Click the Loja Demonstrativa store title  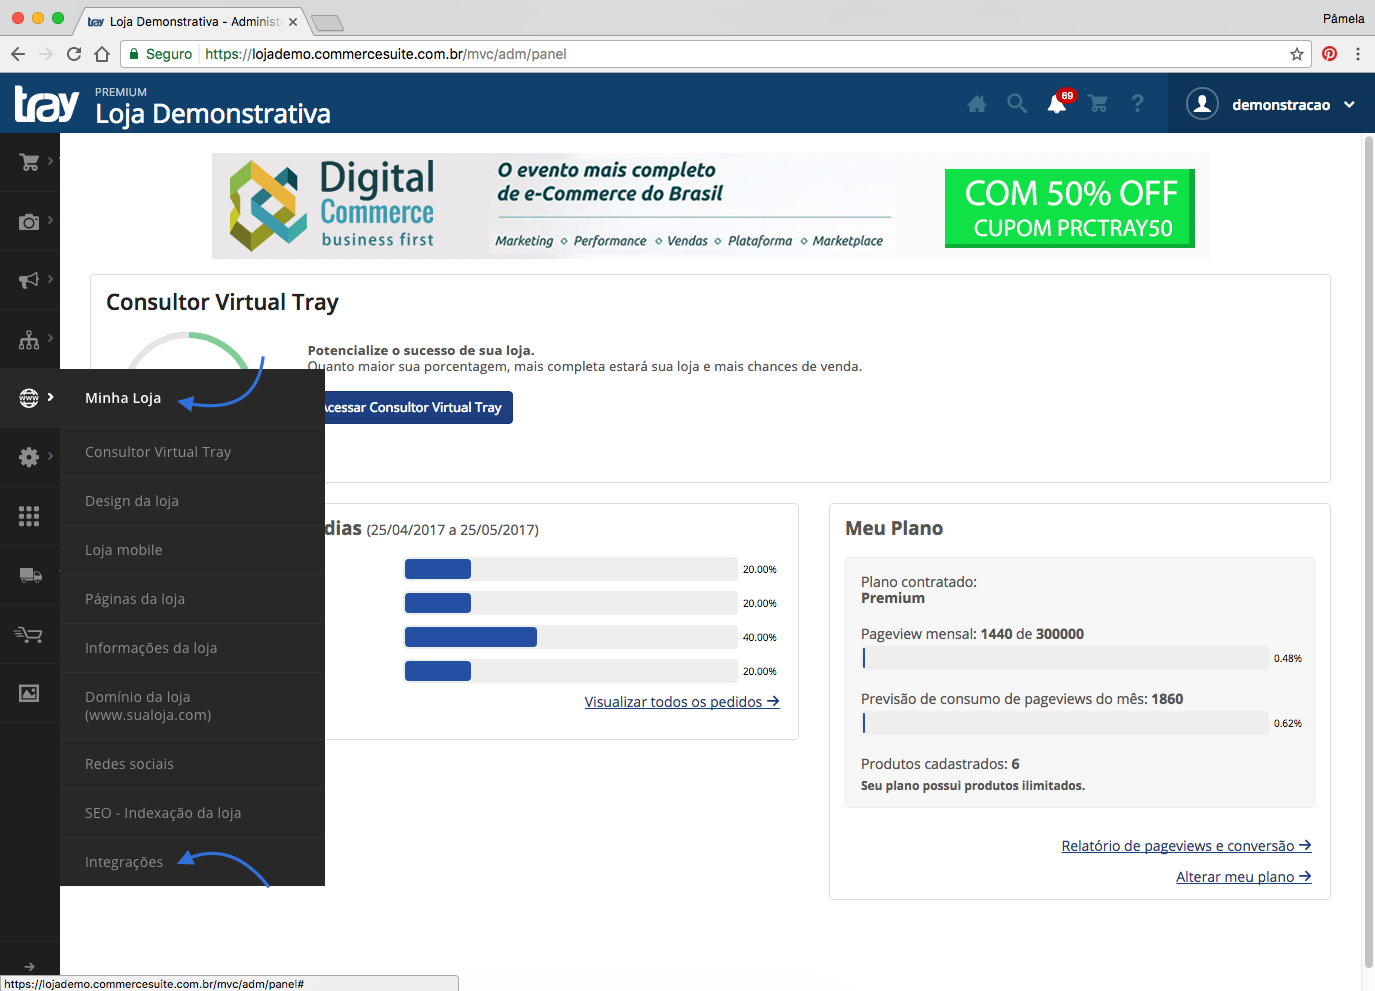click(213, 114)
